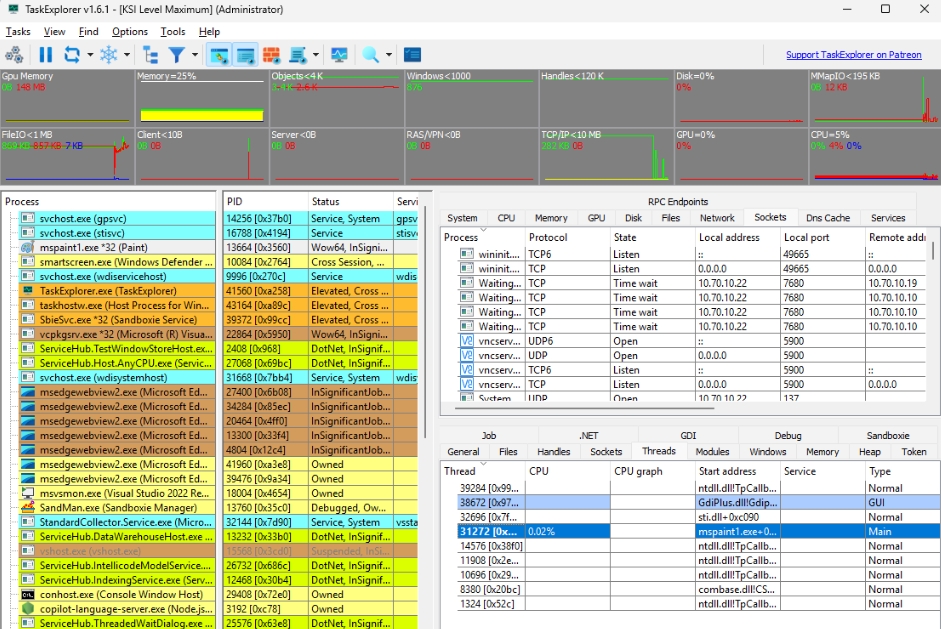Viewport: 941px width, 629px height.
Task: Click the magnifying glass find icon
Action: pyautogui.click(x=370, y=55)
